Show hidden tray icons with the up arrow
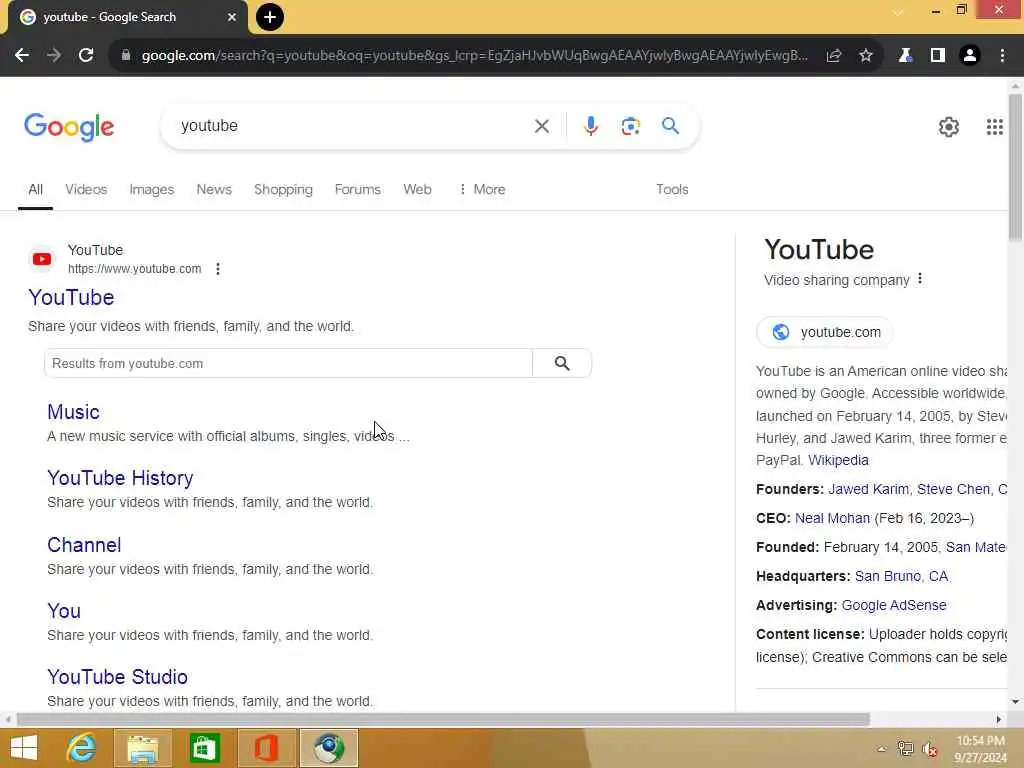The height and width of the screenshot is (768, 1024). point(882,748)
